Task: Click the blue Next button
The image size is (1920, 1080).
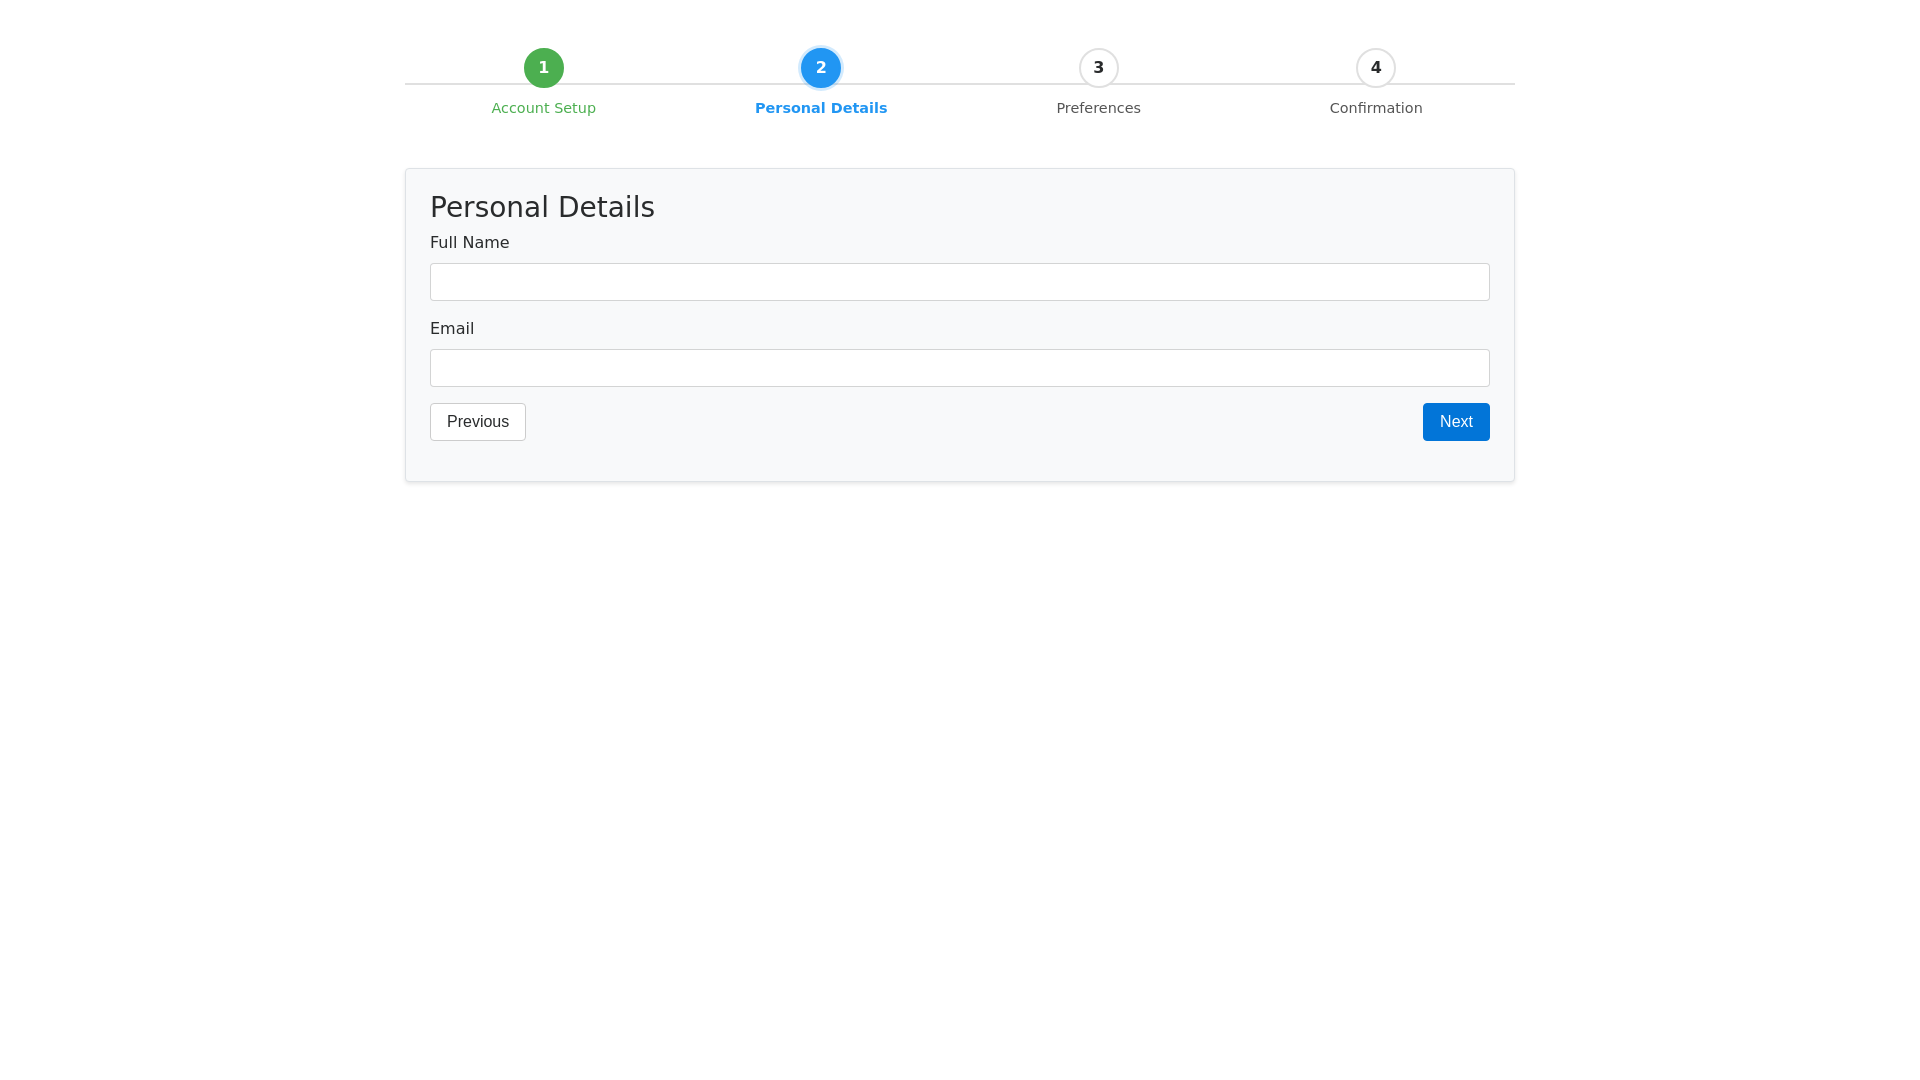Action: tap(1456, 422)
